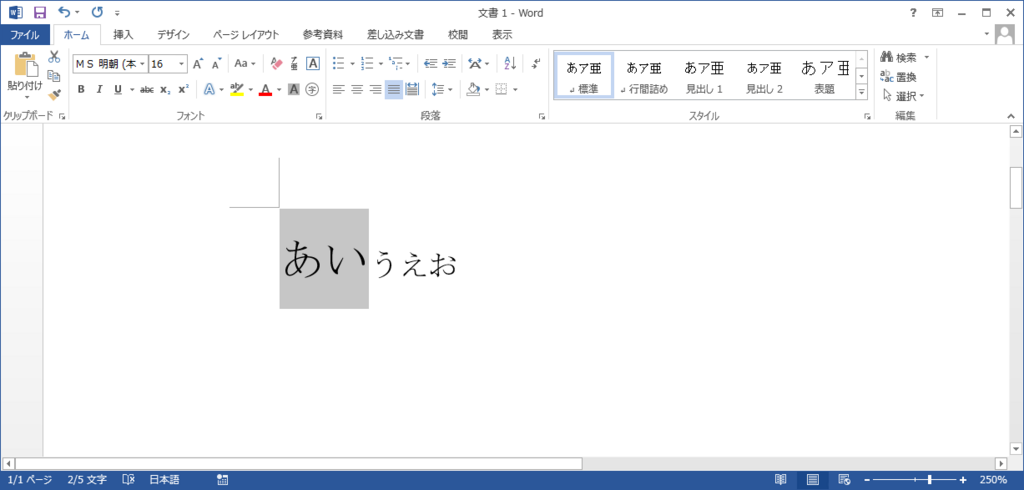Cut the selection with the scissors icon
The height and width of the screenshot is (490, 1024).
click(54, 57)
